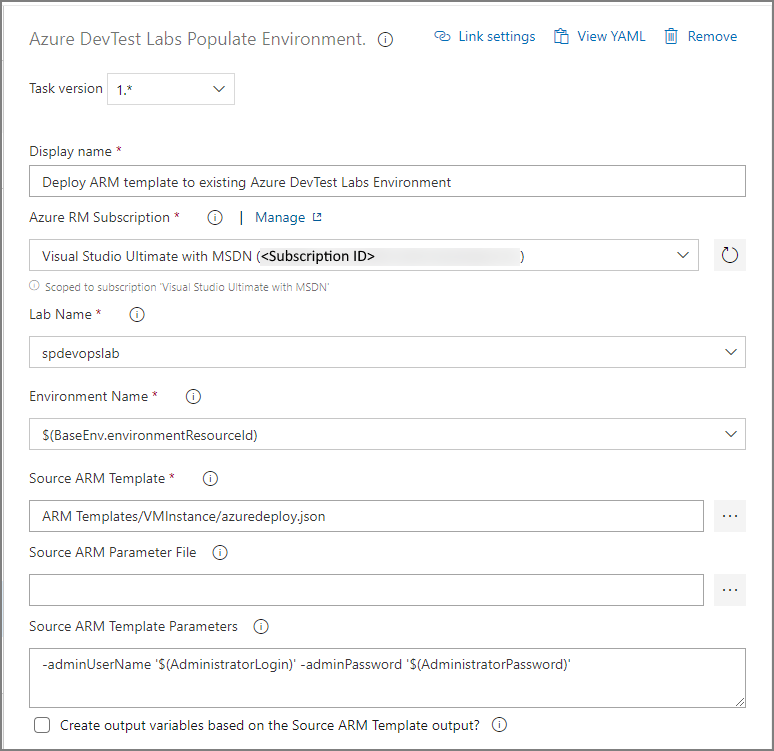The height and width of the screenshot is (751, 774).
Task: Click the textarea resize handle corner
Action: pyautogui.click(x=740, y=702)
